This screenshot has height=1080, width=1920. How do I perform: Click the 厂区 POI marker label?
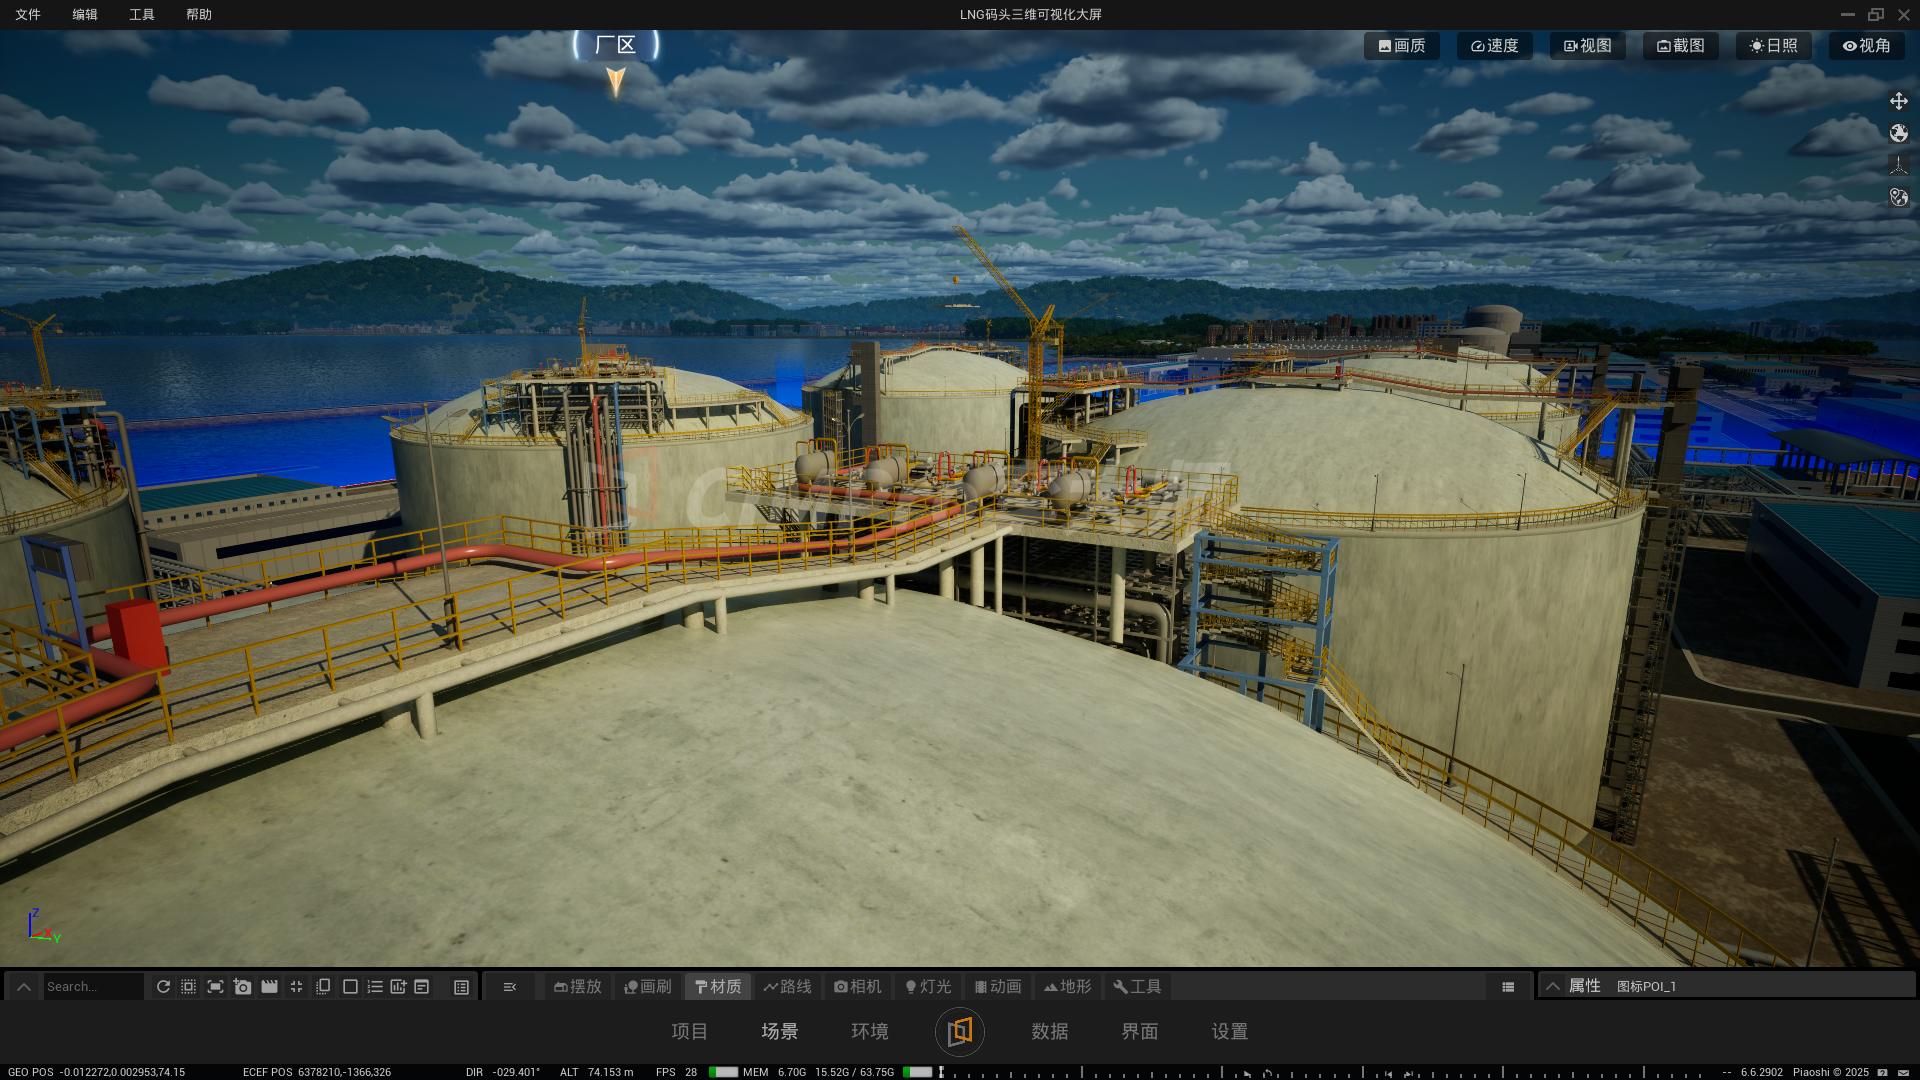pyautogui.click(x=616, y=45)
